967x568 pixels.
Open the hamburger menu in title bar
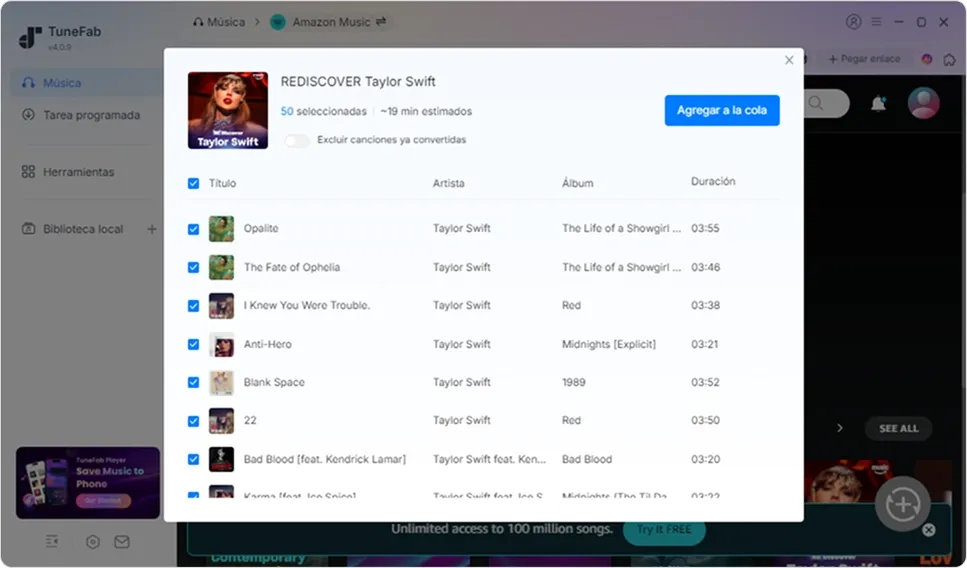[x=876, y=22]
